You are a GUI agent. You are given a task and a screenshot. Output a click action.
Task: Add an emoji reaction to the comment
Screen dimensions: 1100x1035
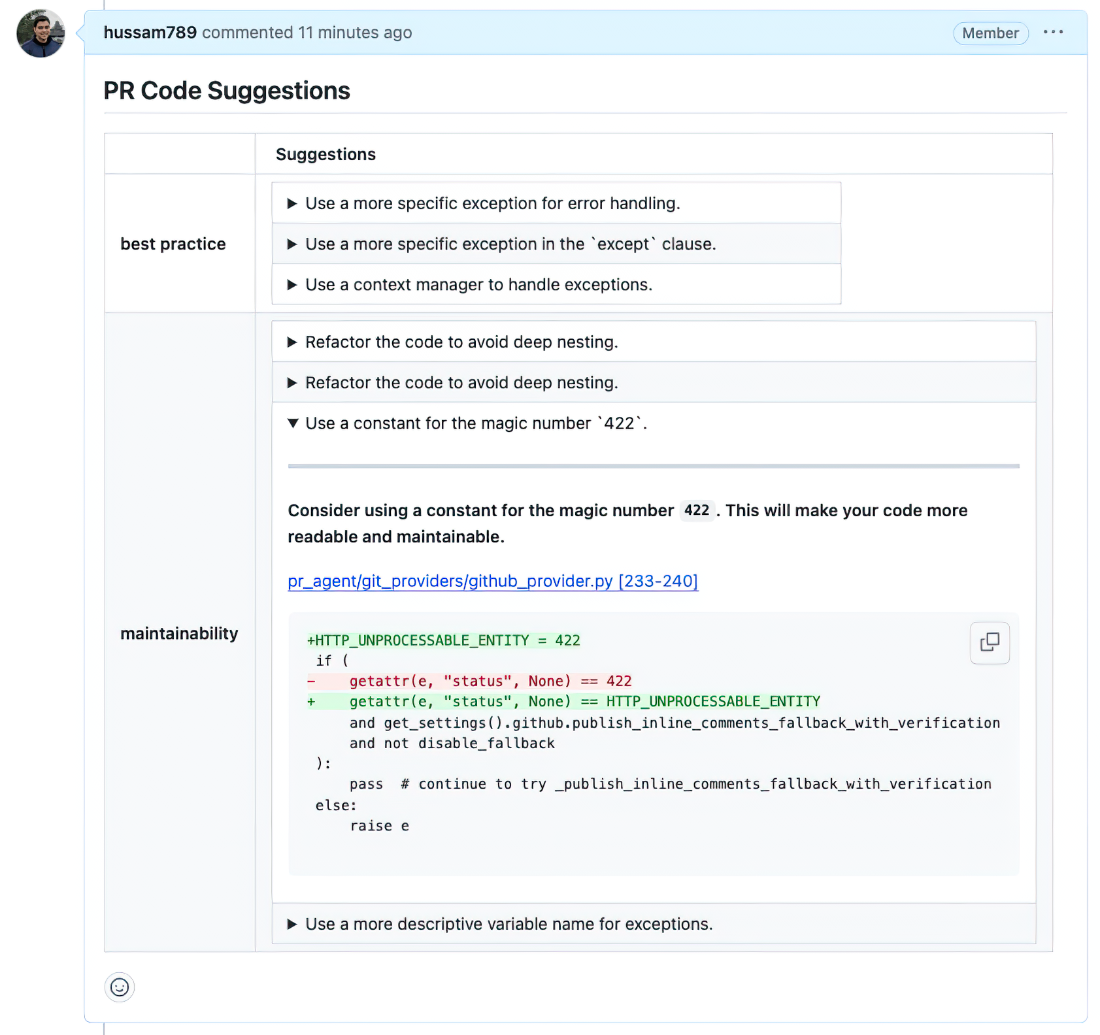click(x=120, y=987)
